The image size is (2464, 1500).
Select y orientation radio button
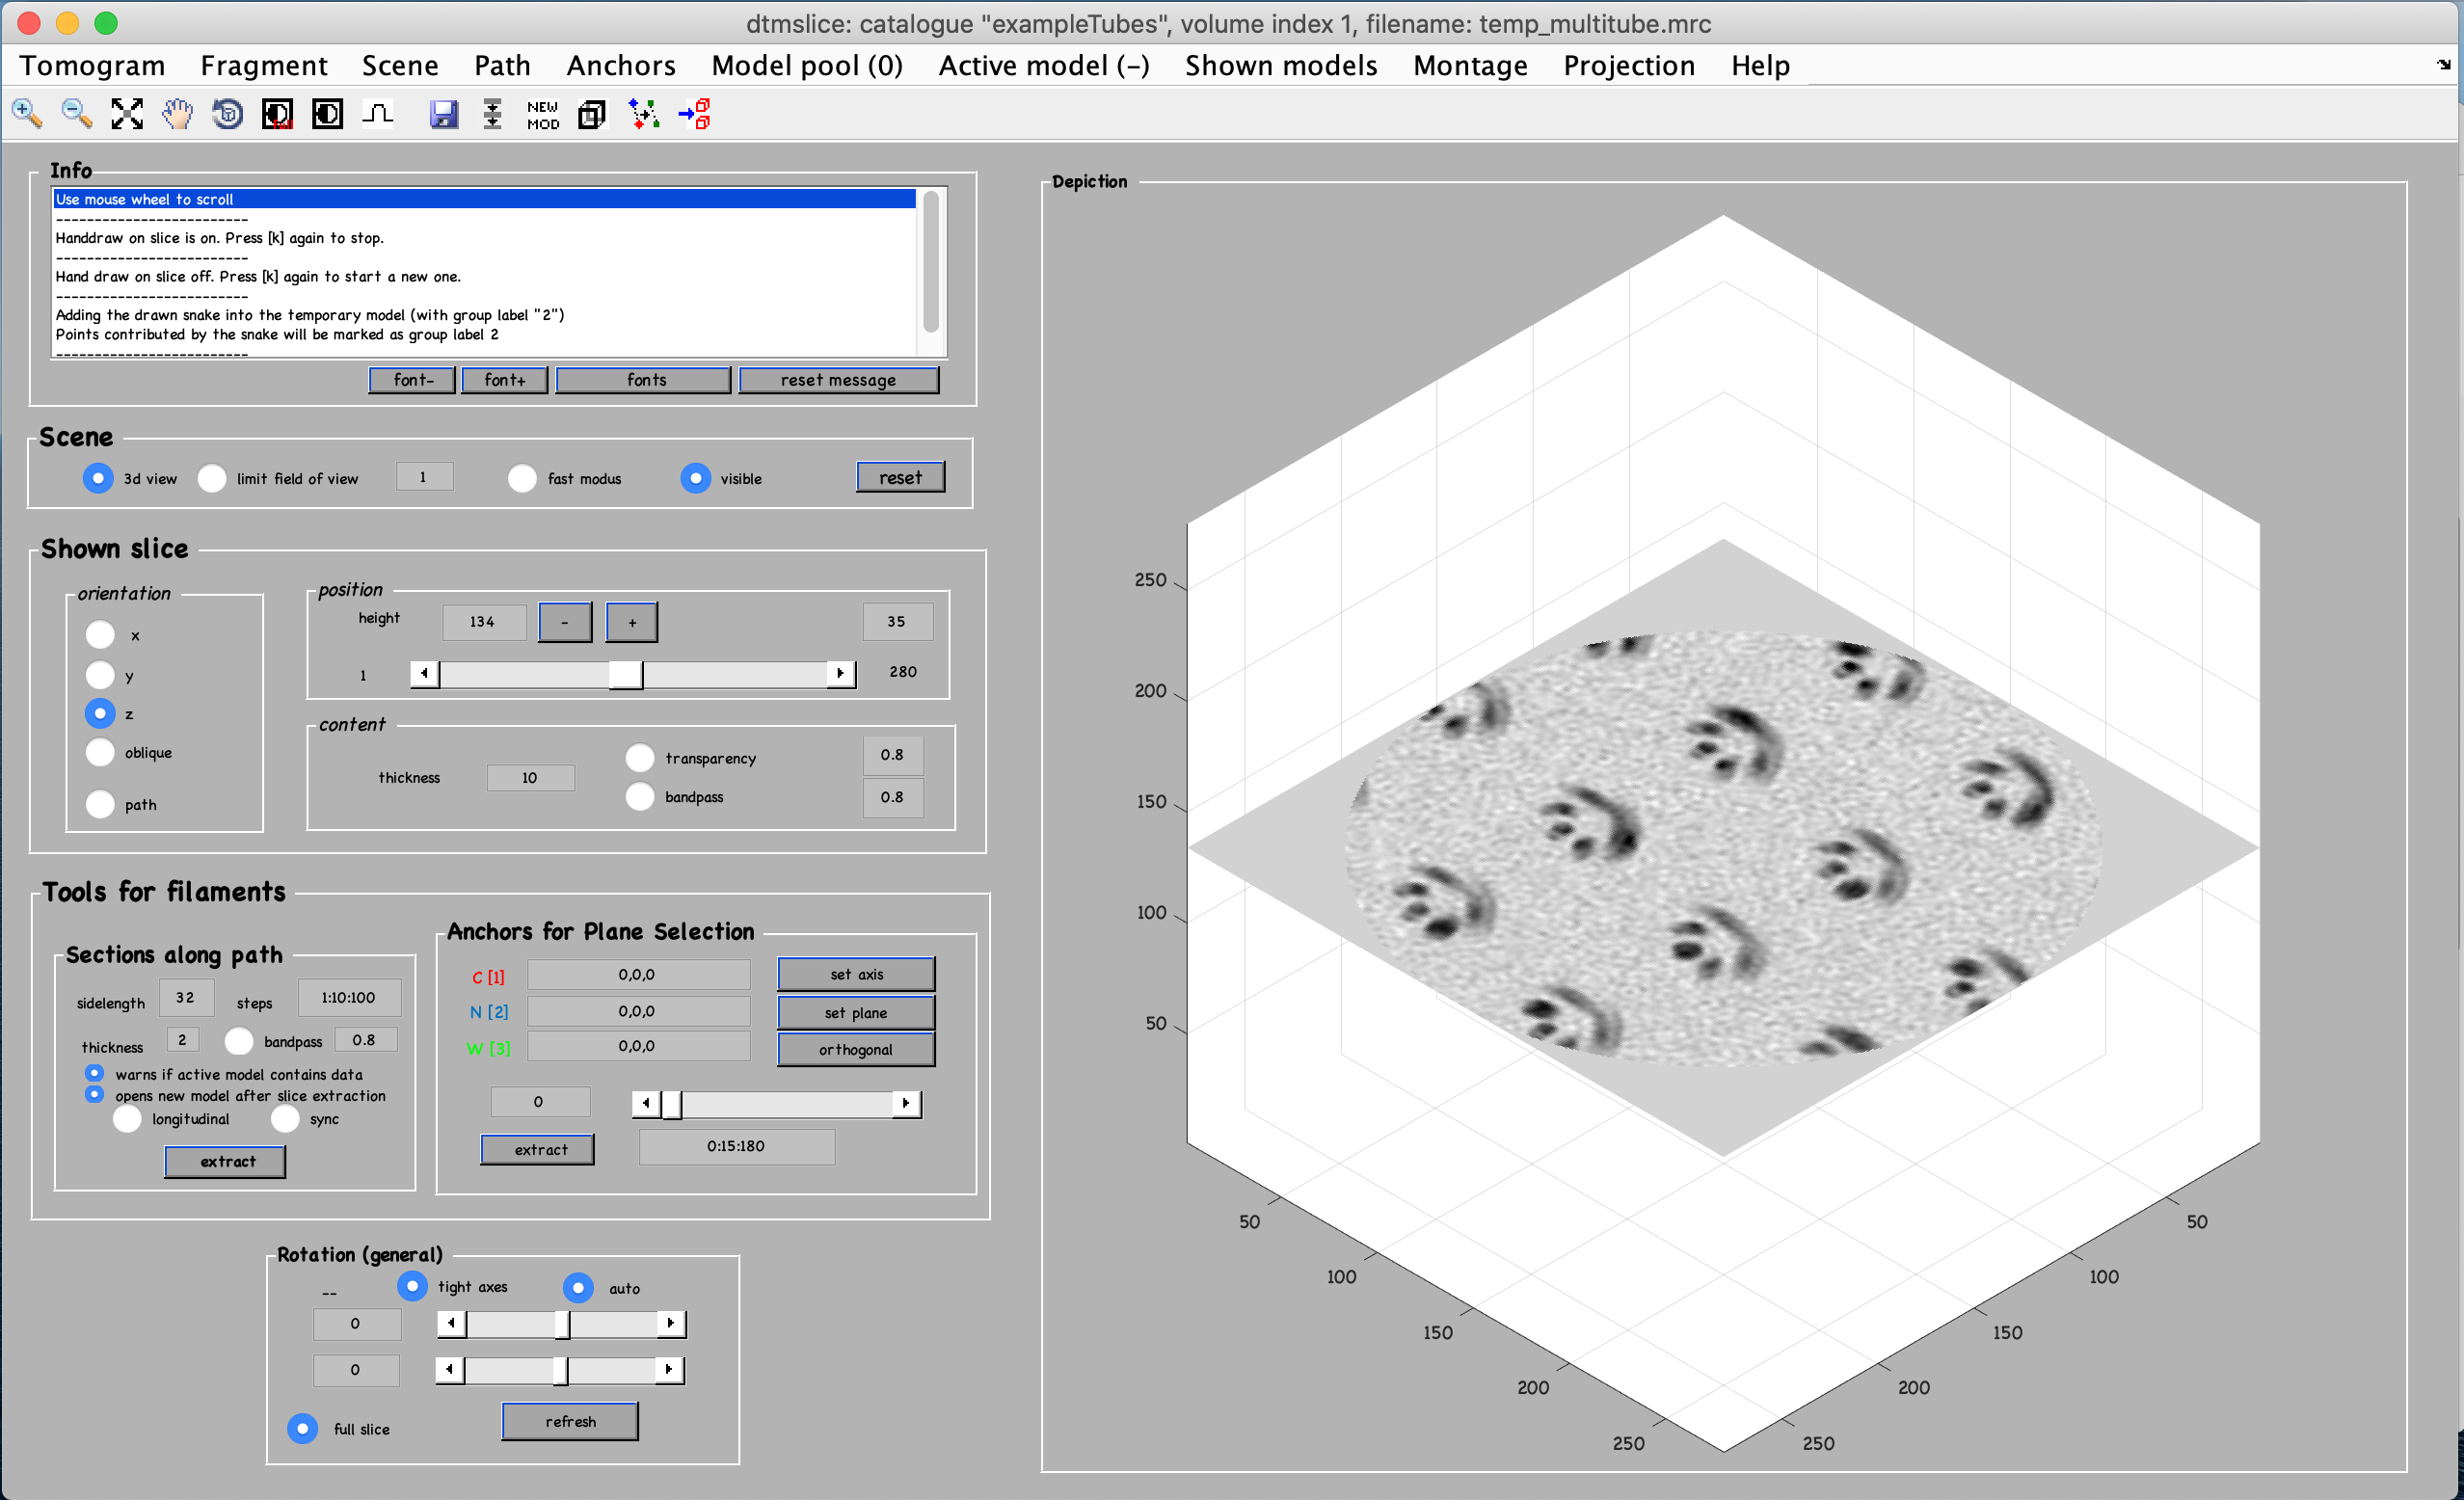point(100,675)
